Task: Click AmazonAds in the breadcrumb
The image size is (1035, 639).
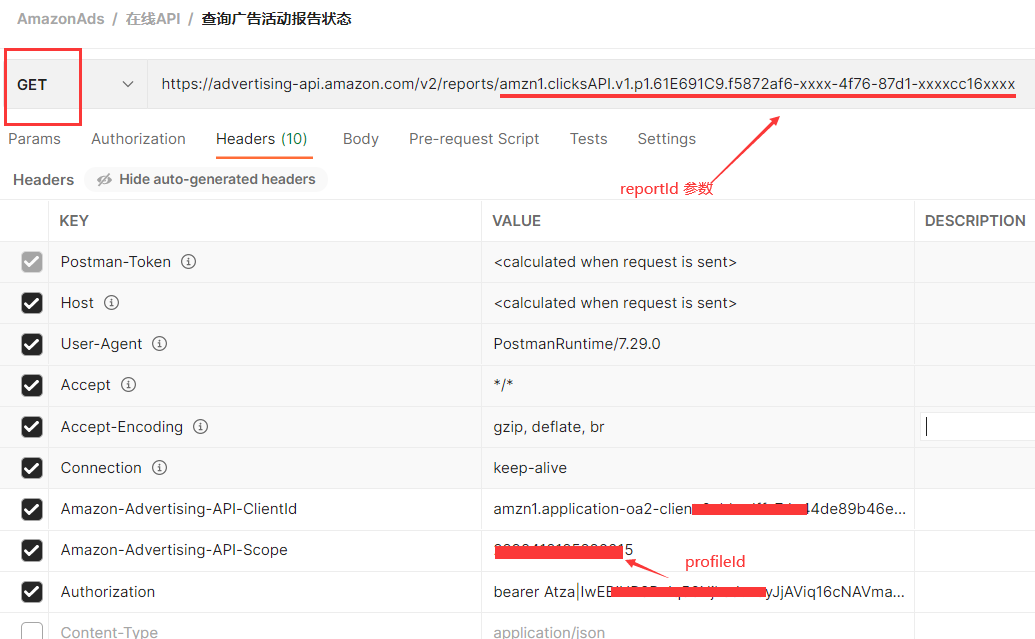Action: (61, 18)
